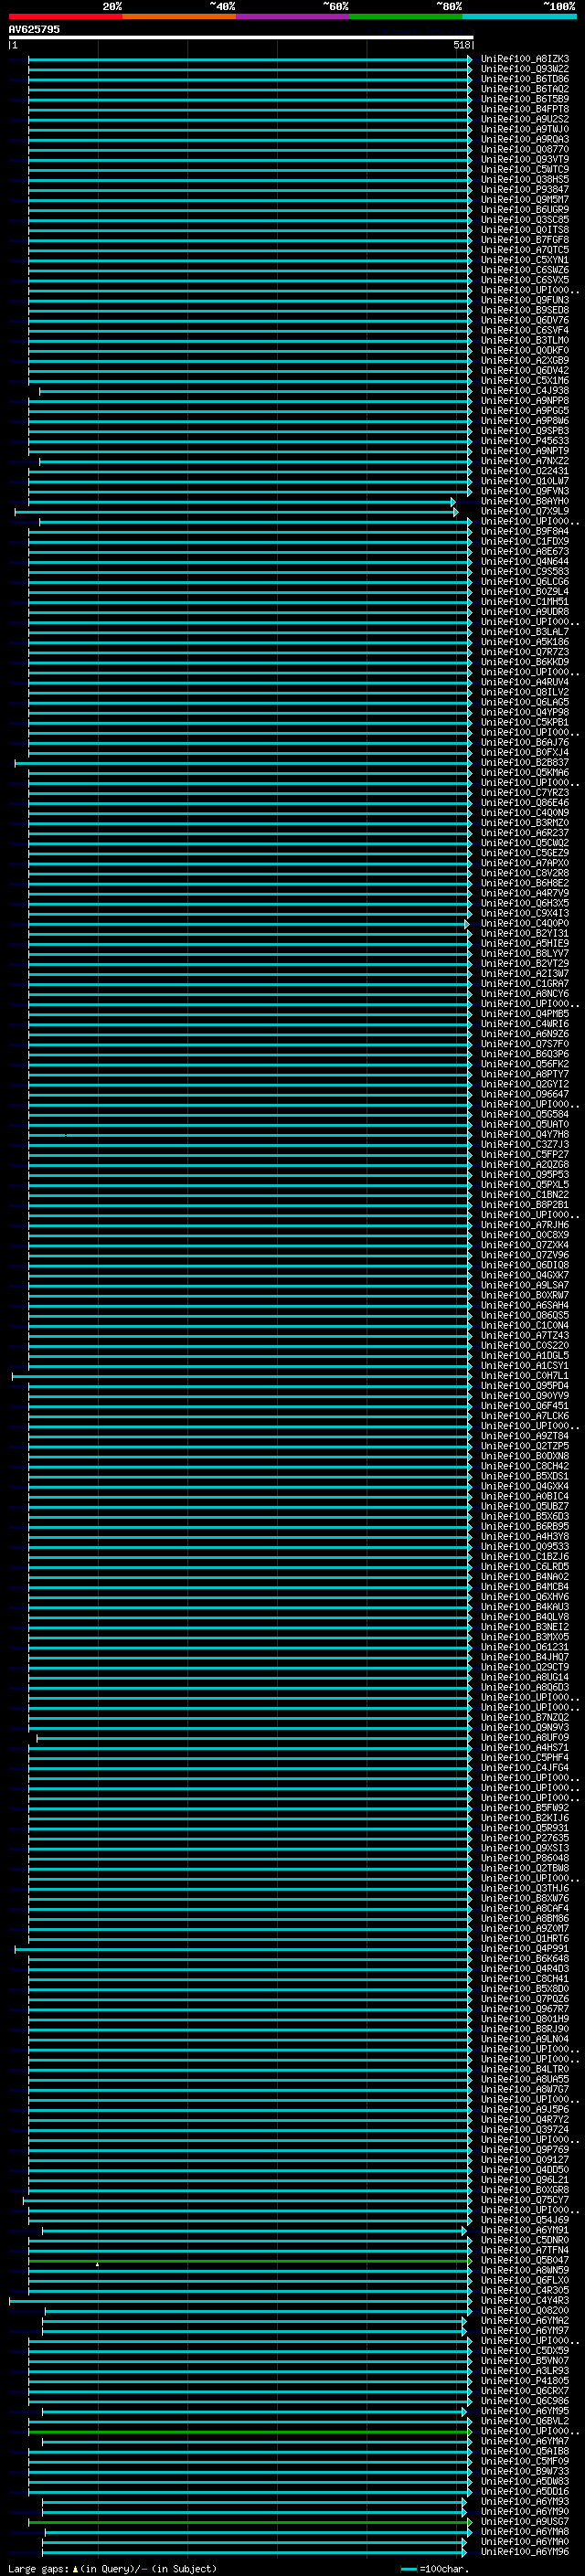Open hit UniRef100_P93847
Screen dimensions: 585x2576
[525, 189]
